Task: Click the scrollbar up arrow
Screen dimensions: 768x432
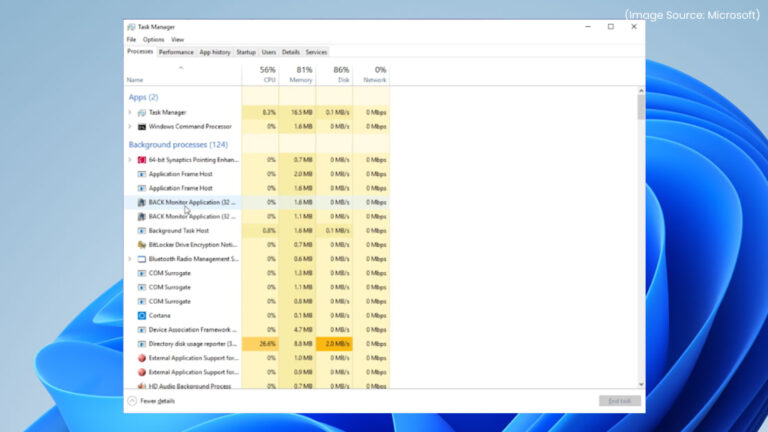Action: tap(641, 91)
